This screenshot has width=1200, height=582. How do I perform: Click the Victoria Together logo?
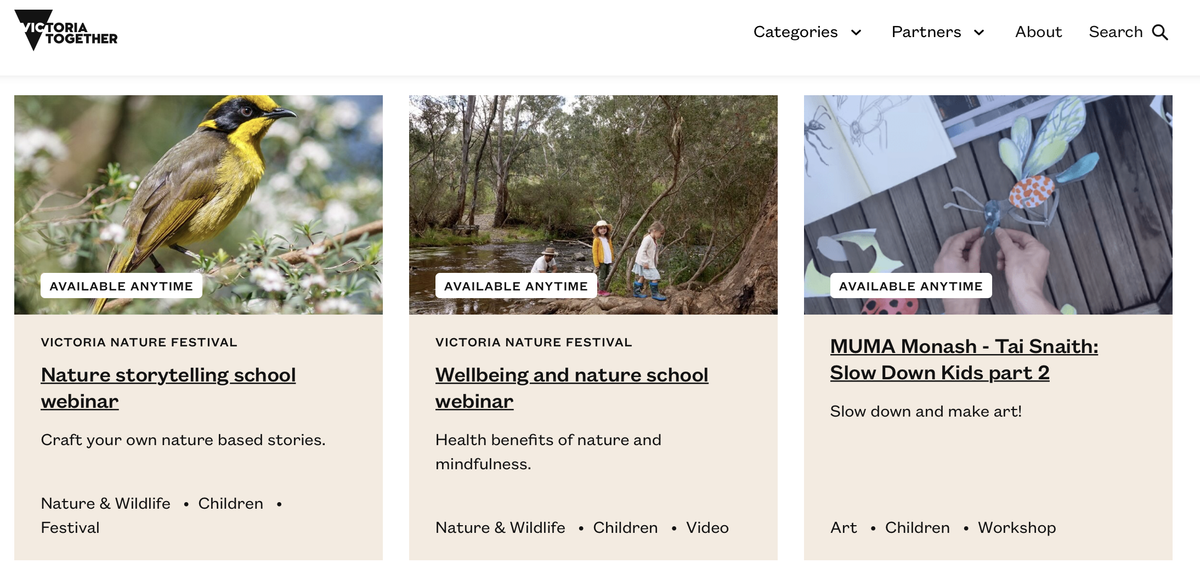(66, 31)
